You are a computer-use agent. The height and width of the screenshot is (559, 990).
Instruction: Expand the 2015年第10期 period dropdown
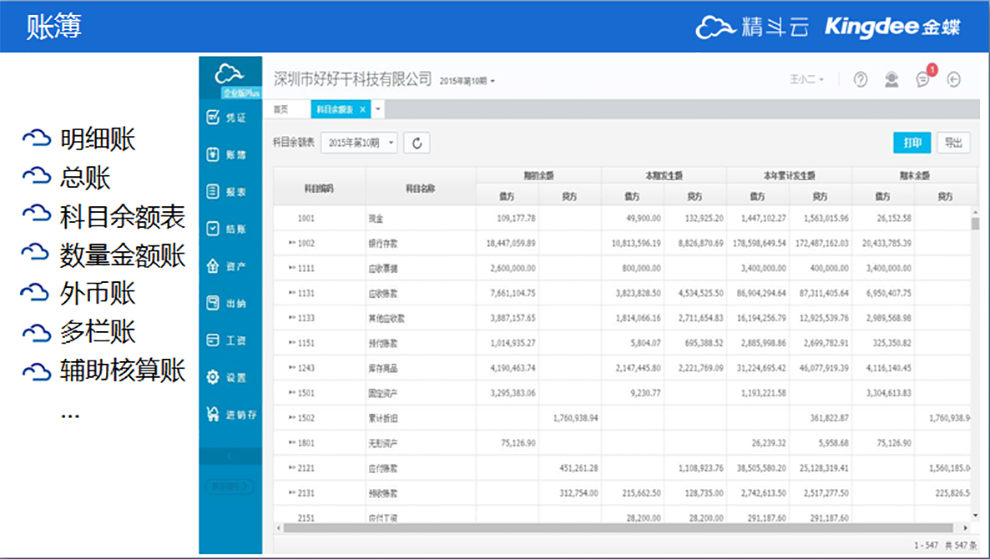point(359,143)
